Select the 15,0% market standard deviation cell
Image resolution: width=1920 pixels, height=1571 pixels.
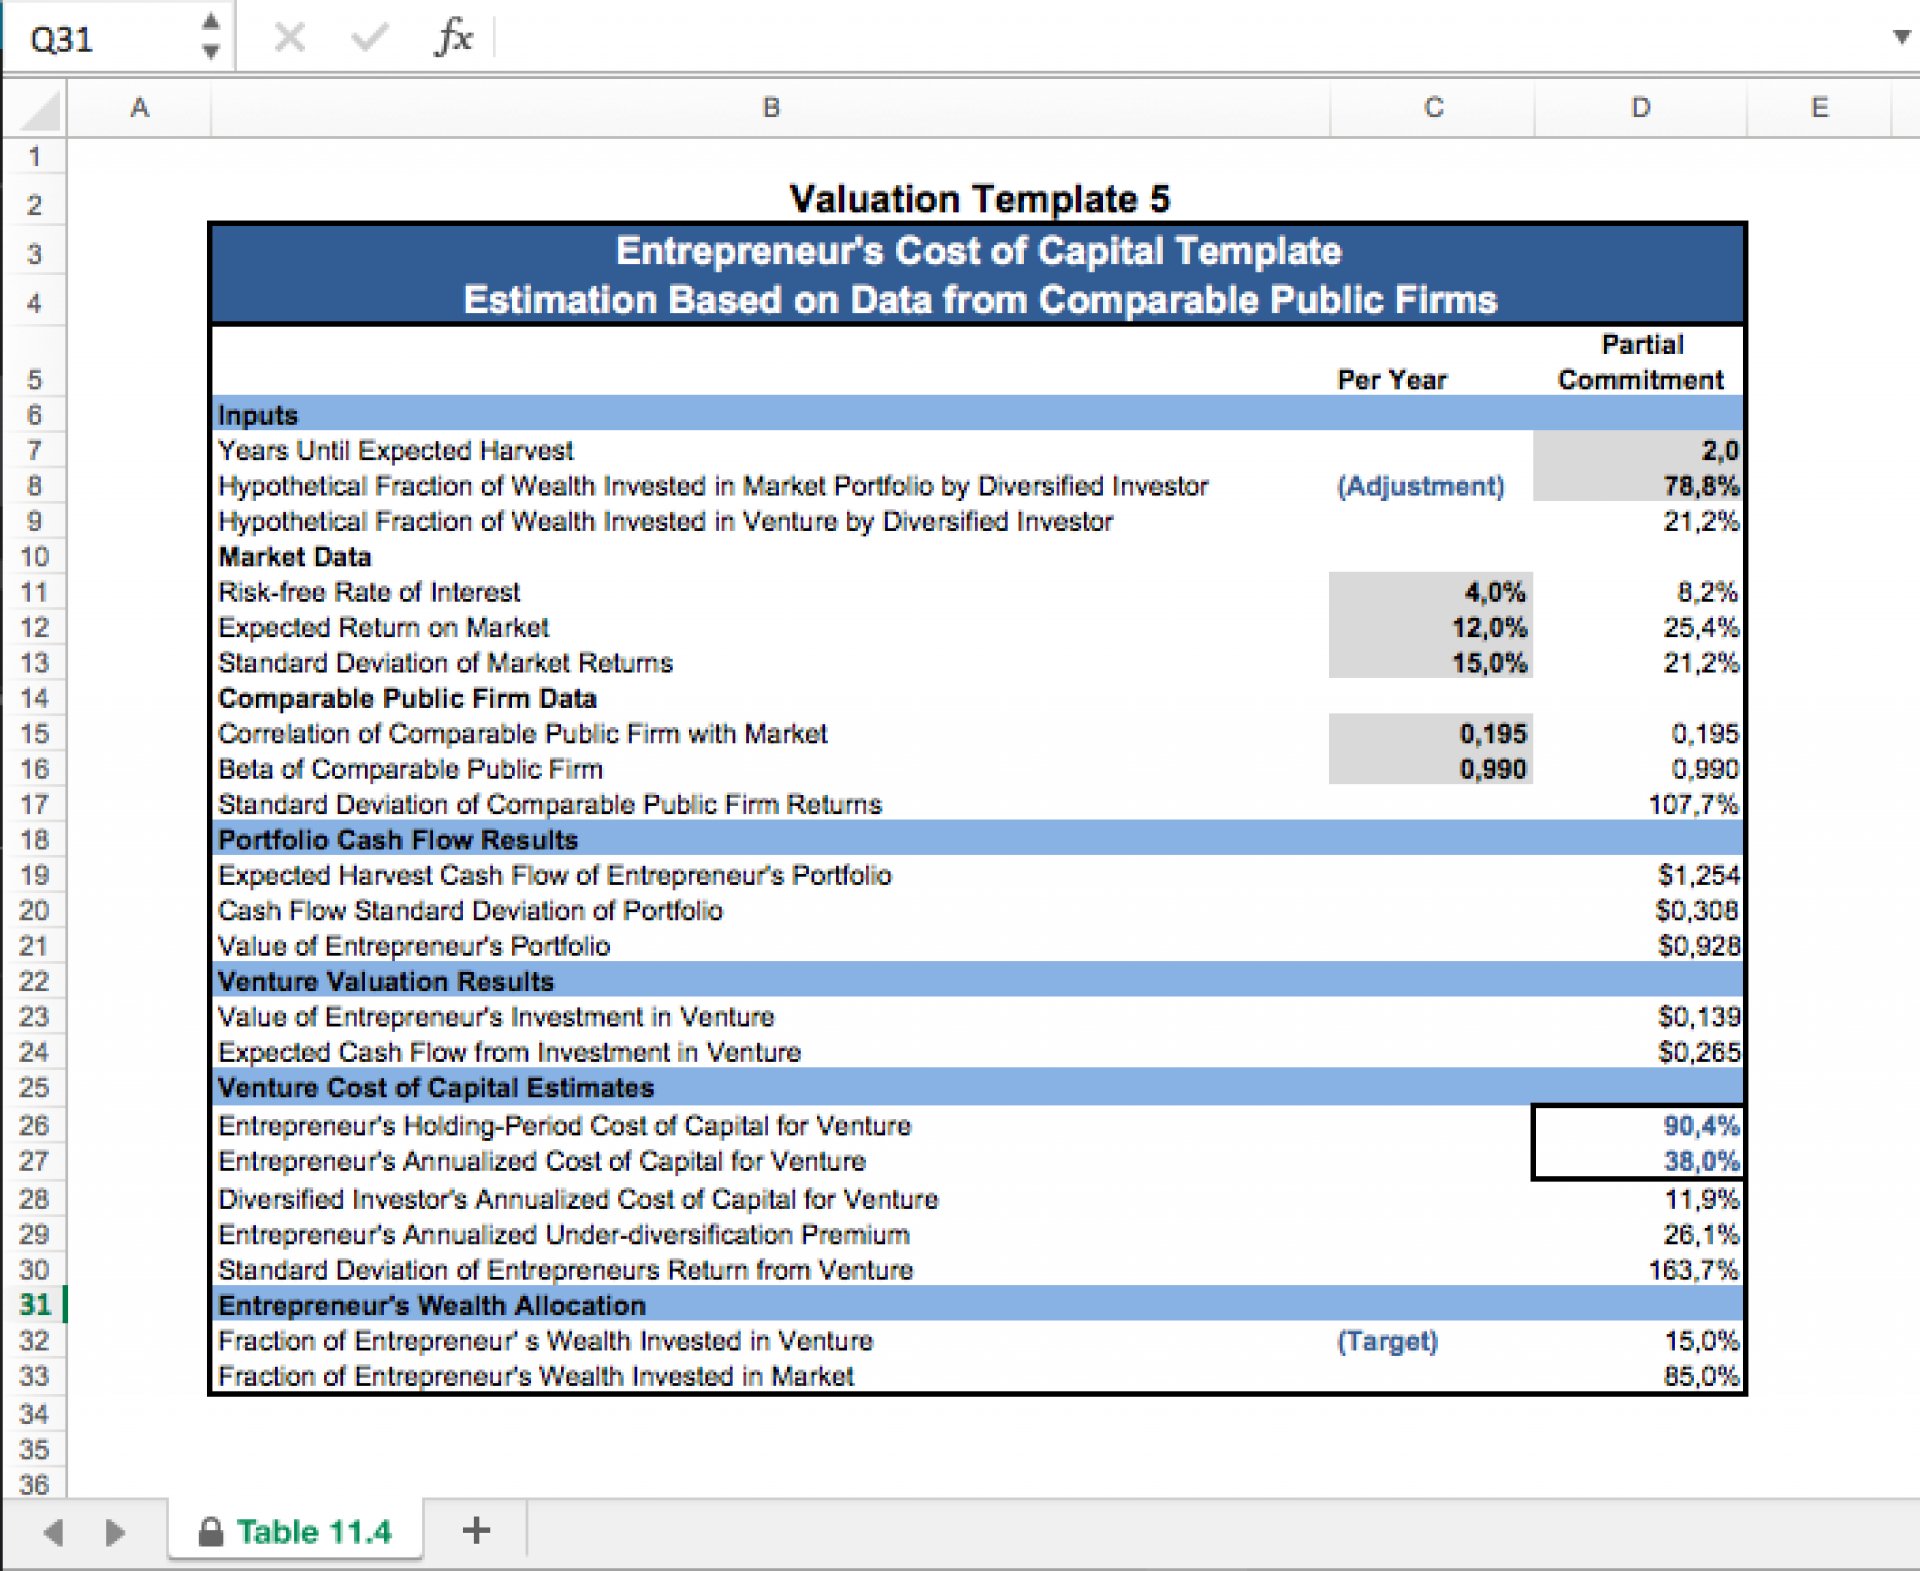pyautogui.click(x=1431, y=662)
